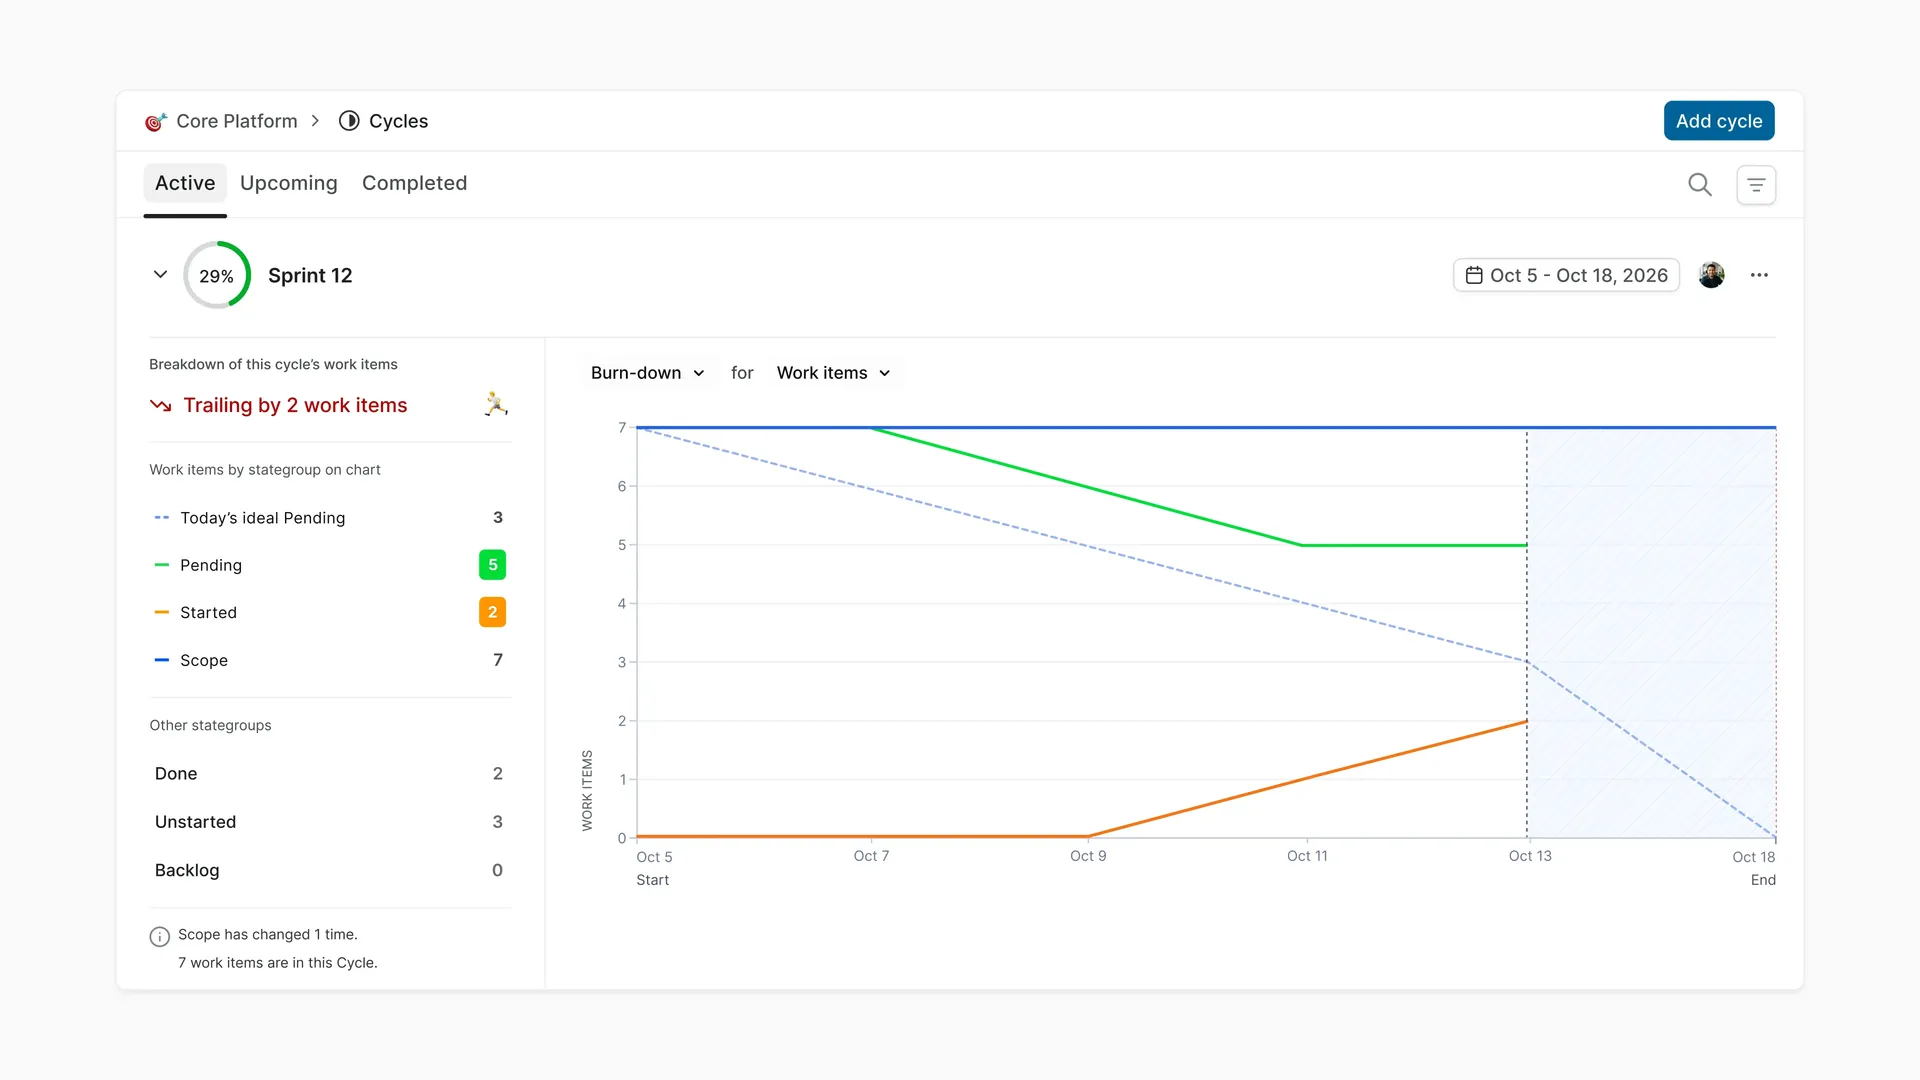Toggle the Started legend entry
The height and width of the screenshot is (1080, 1920).
[x=330, y=612]
